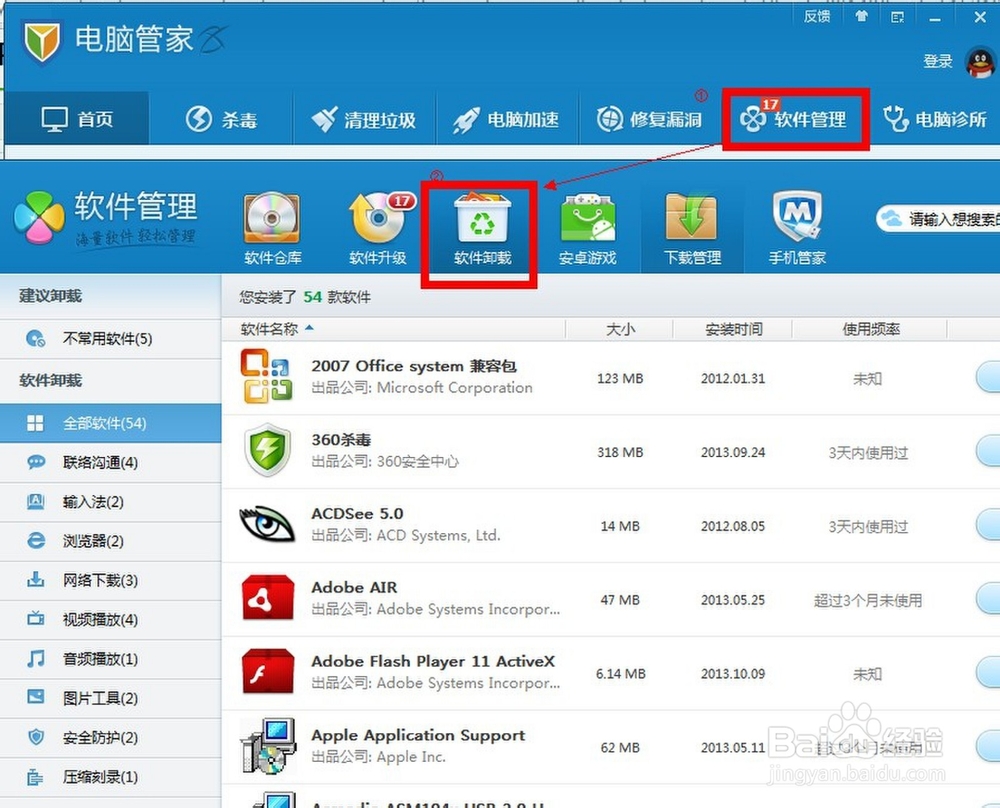Click the 360杀毒 green shield icon
The width and height of the screenshot is (1000, 808).
click(x=268, y=450)
